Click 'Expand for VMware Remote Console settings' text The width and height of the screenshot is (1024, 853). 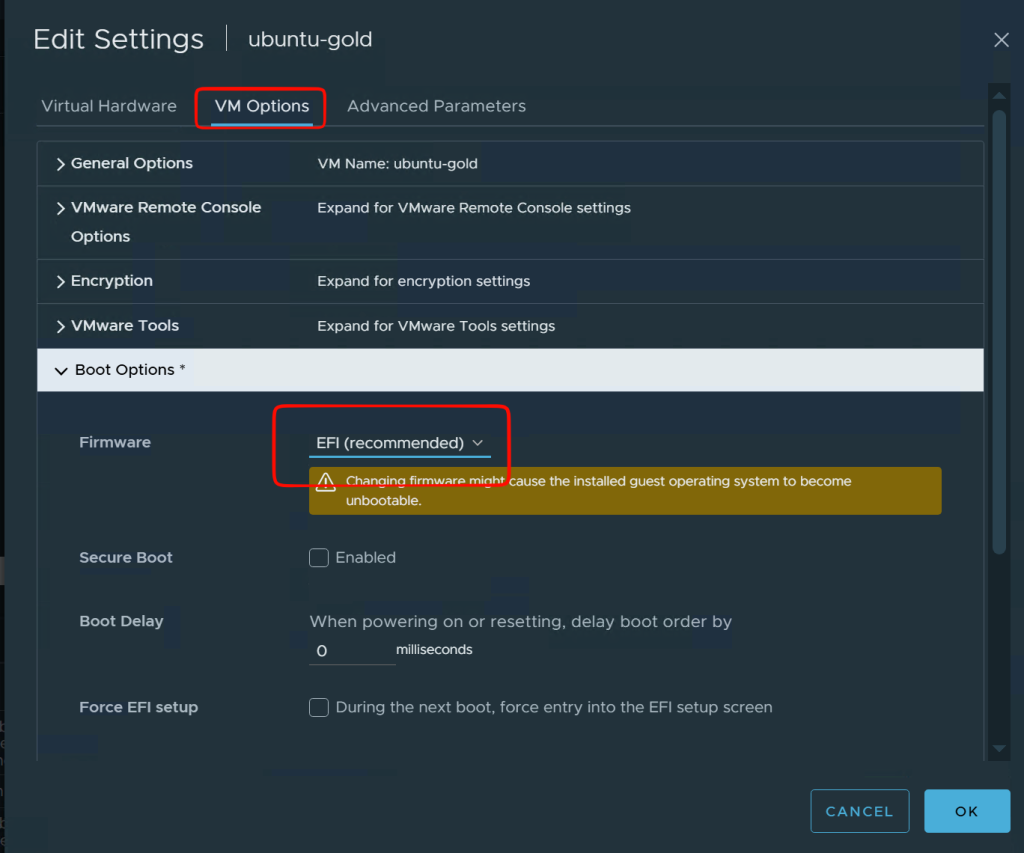[x=474, y=208]
